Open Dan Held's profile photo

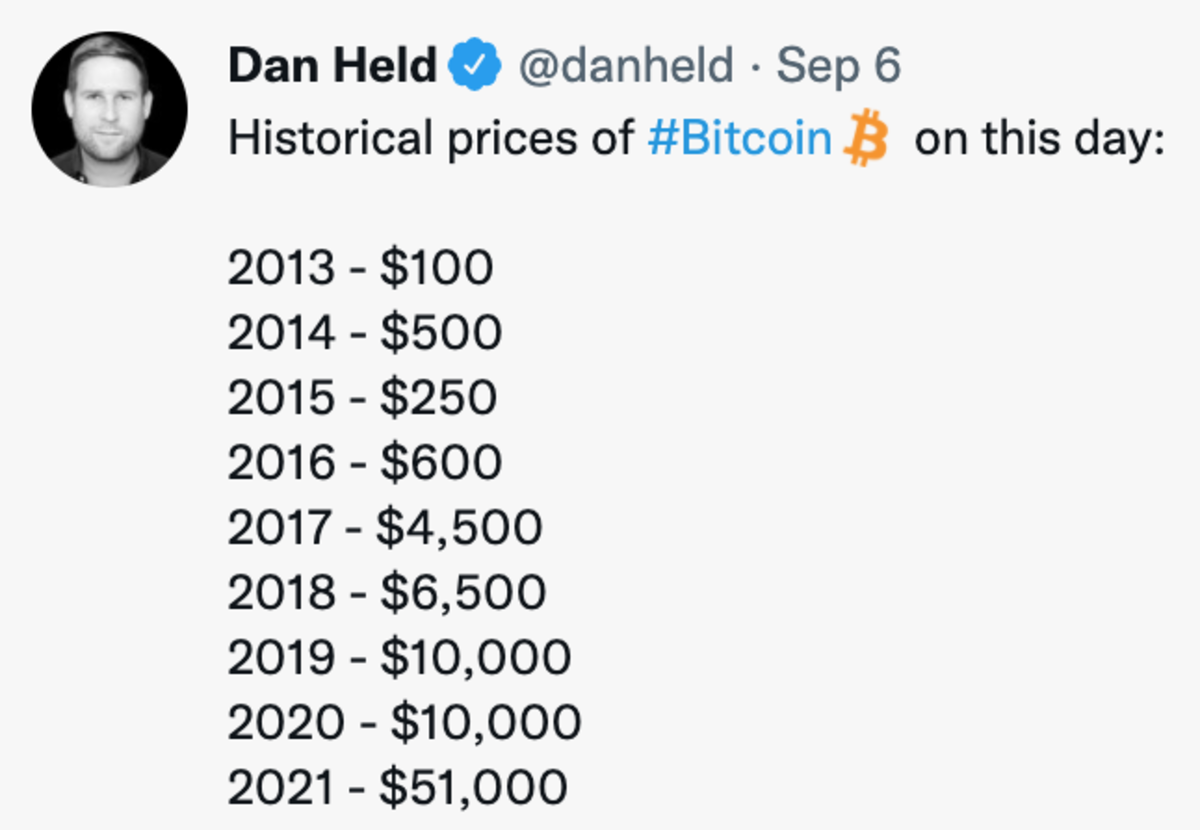tap(110, 108)
